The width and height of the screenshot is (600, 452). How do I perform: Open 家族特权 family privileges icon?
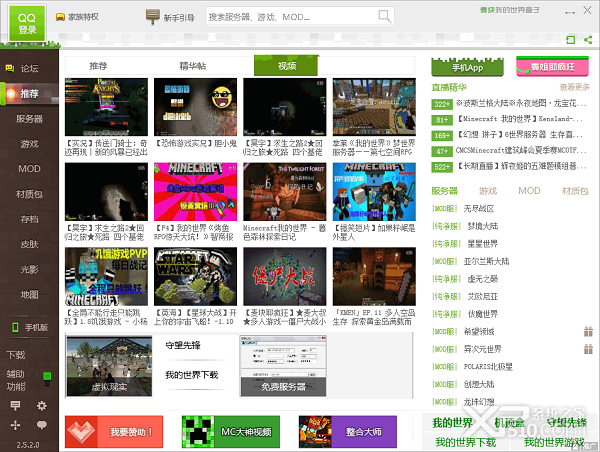[x=60, y=17]
